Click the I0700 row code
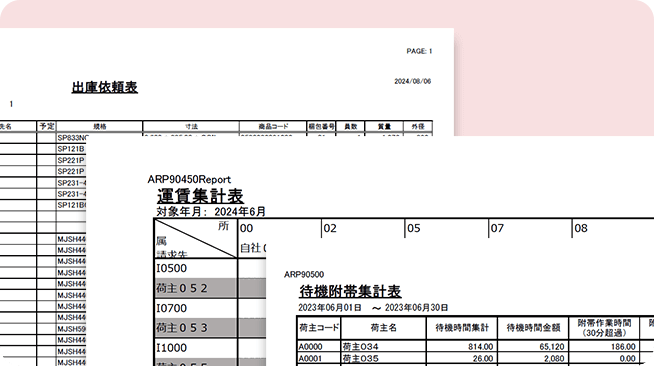 point(171,308)
